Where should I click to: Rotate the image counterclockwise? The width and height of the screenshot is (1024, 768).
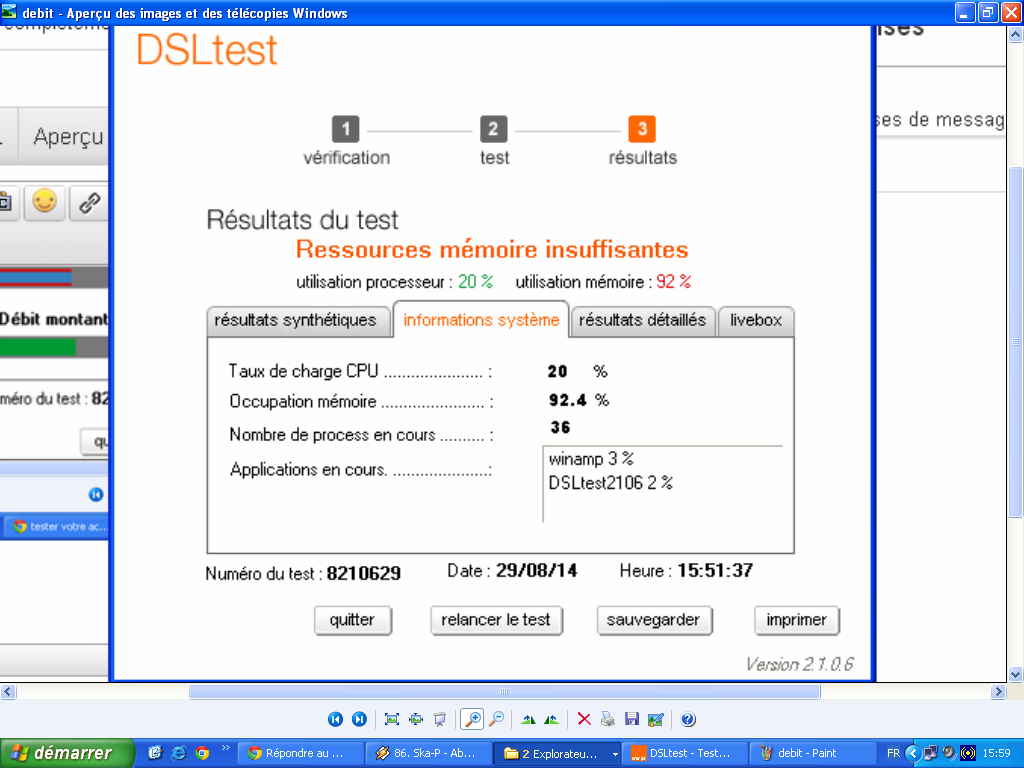click(551, 719)
